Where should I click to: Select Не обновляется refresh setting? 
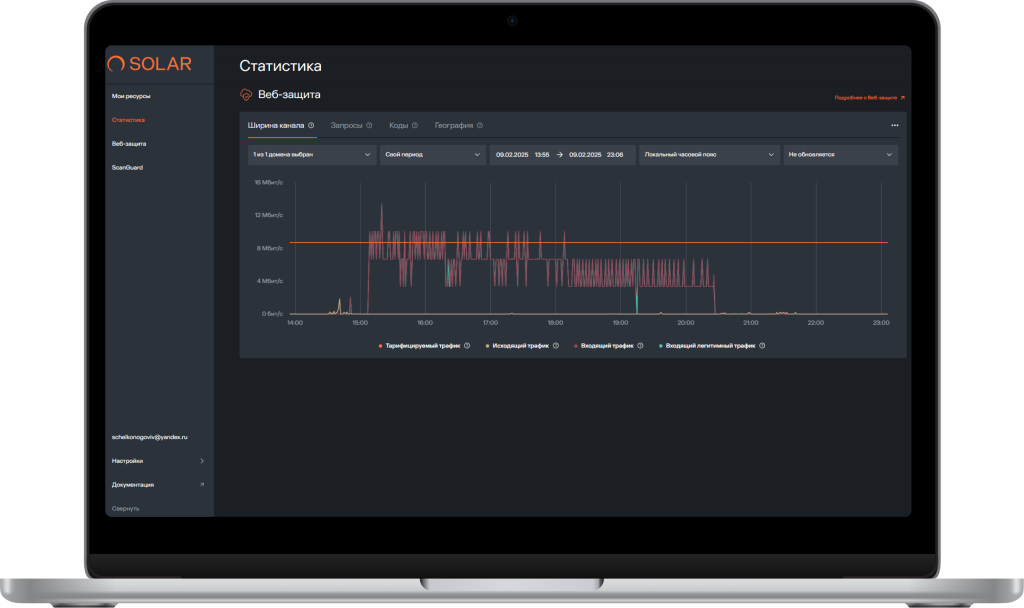click(840, 154)
